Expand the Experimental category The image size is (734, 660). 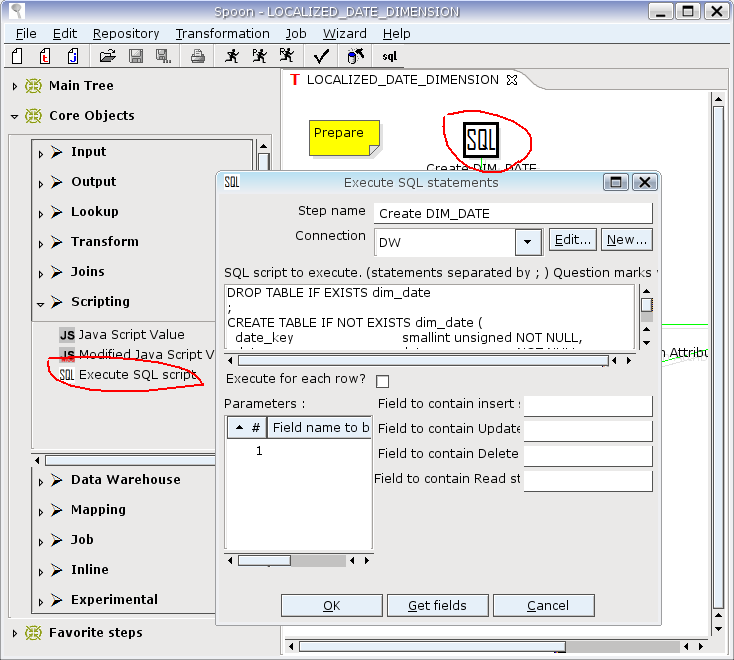pyautogui.click(x=41, y=601)
